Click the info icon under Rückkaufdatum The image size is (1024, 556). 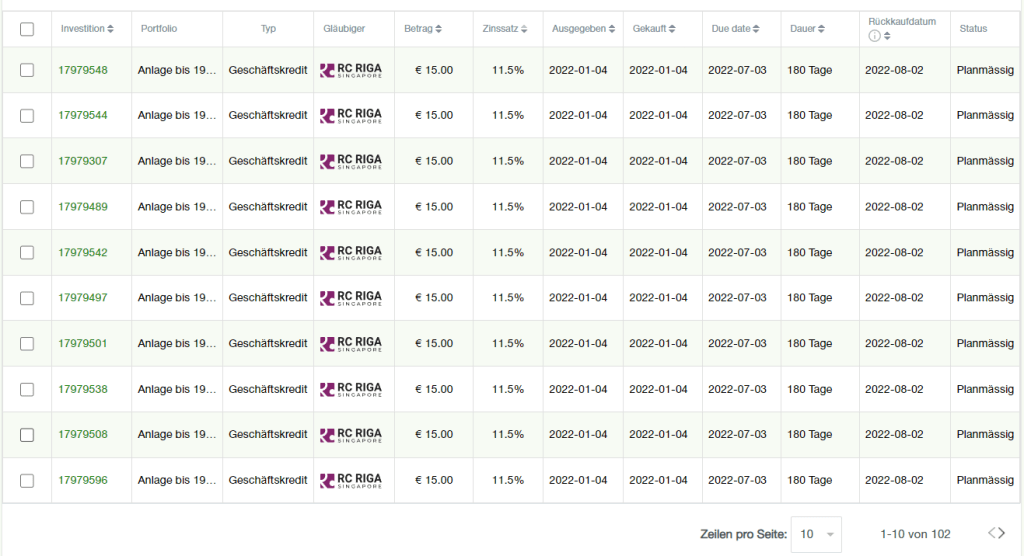[x=875, y=36]
